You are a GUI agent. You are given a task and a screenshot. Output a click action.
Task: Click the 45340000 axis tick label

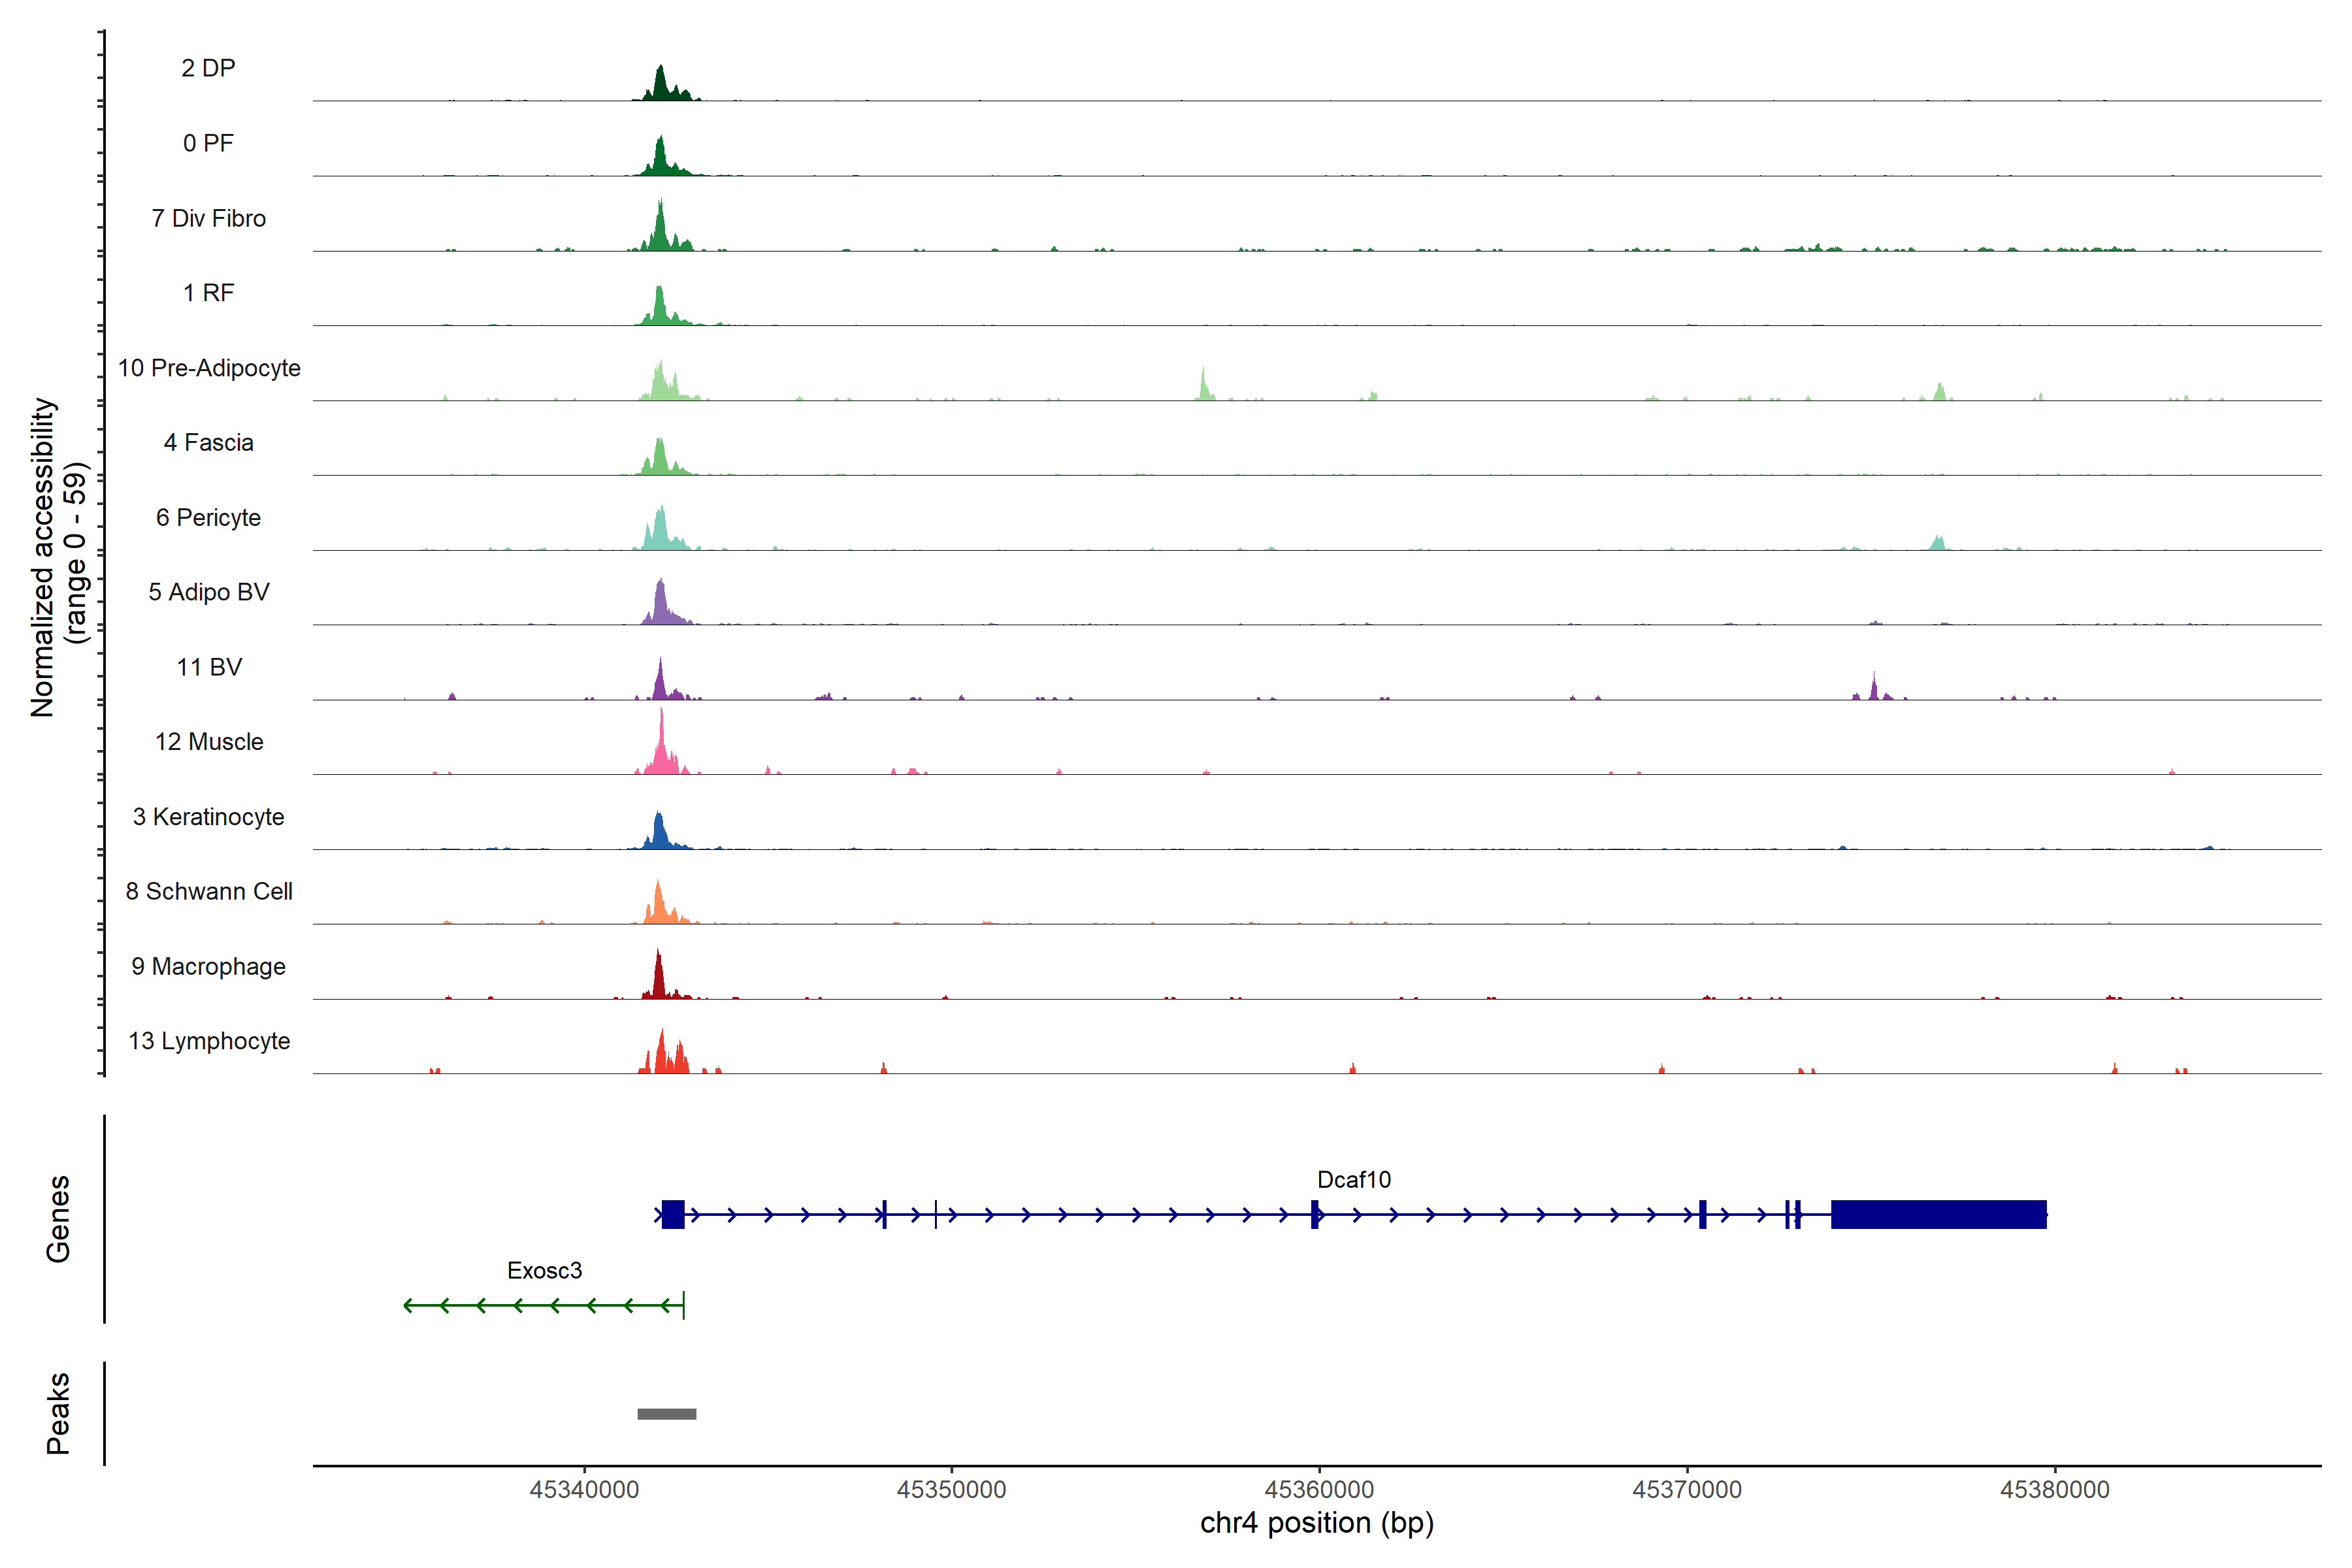[x=584, y=1489]
